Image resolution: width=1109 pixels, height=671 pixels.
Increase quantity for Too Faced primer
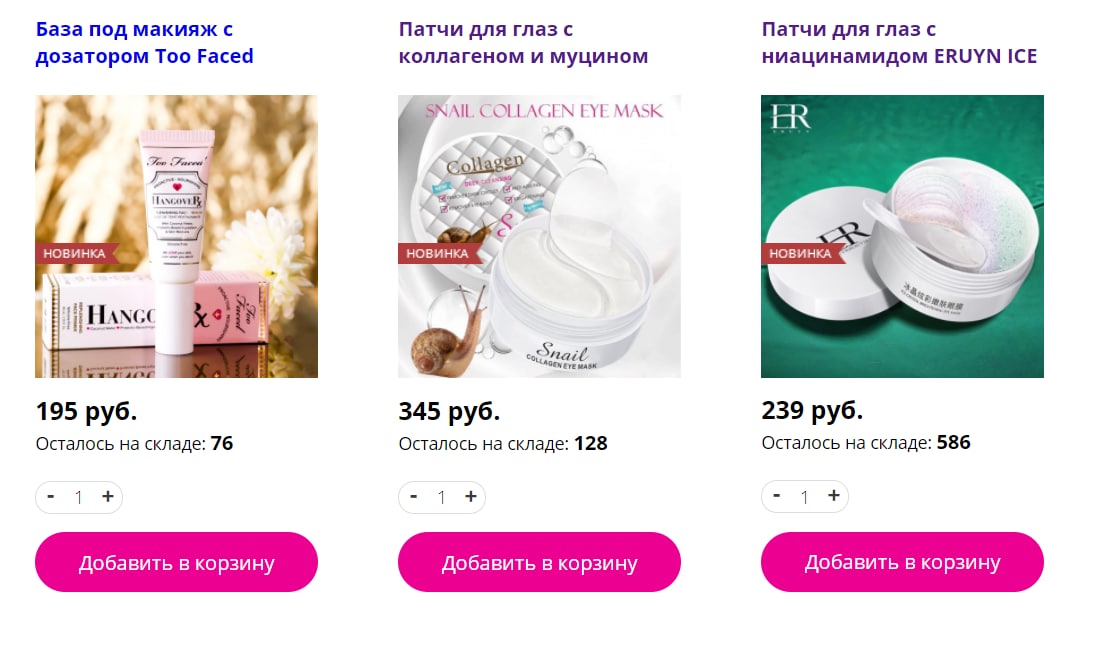click(108, 497)
